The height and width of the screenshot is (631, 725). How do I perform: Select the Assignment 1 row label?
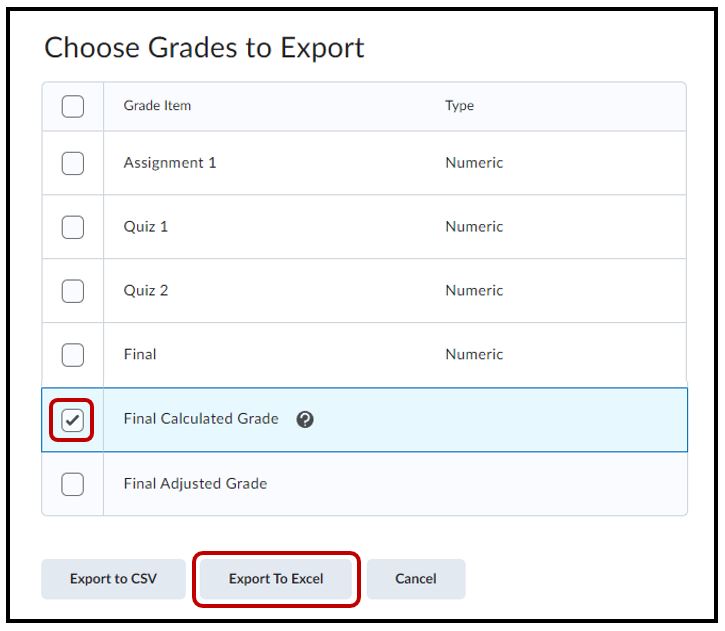coord(169,163)
